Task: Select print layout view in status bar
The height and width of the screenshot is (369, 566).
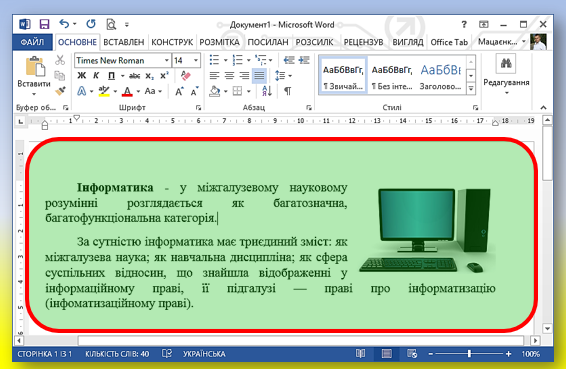Action: coord(386,353)
